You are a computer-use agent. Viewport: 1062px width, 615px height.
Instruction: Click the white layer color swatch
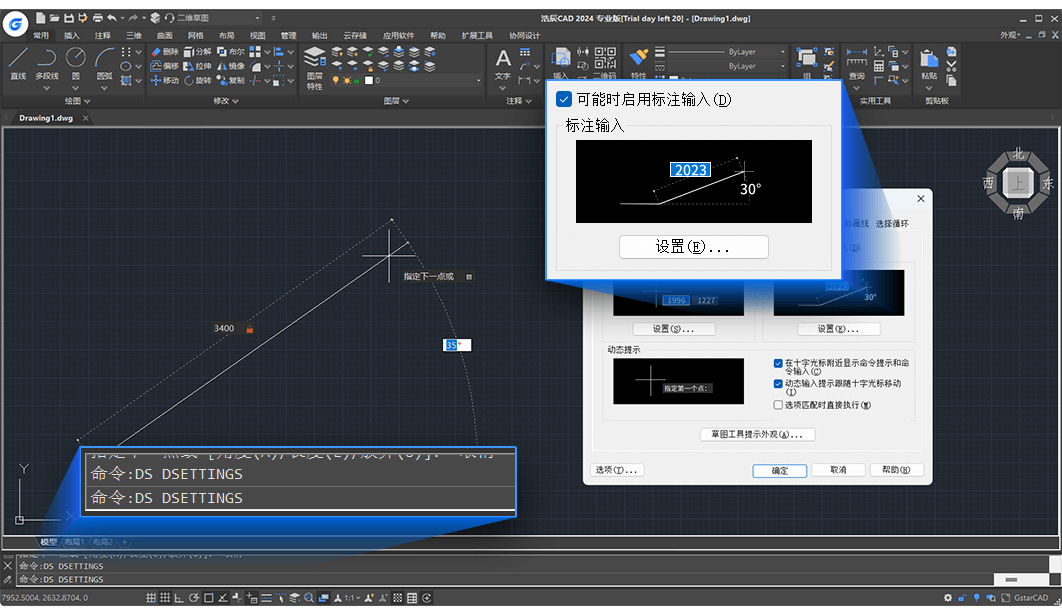[368, 81]
